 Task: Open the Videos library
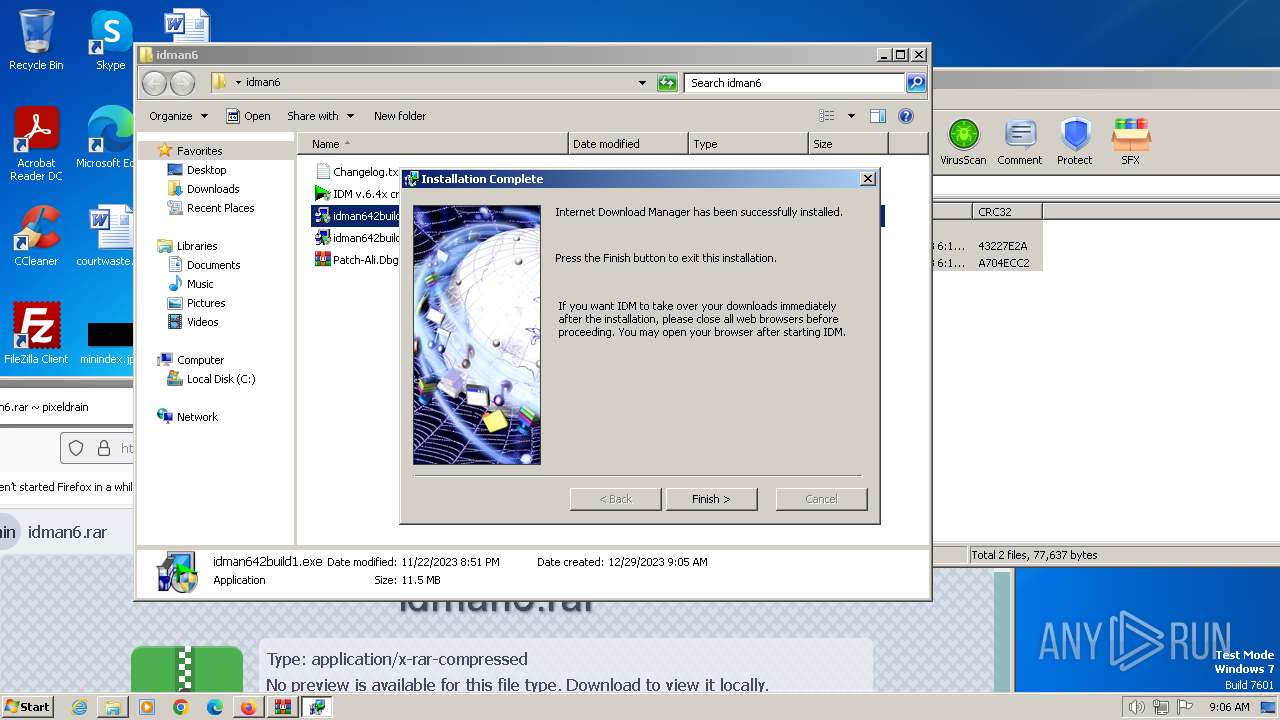(x=202, y=322)
